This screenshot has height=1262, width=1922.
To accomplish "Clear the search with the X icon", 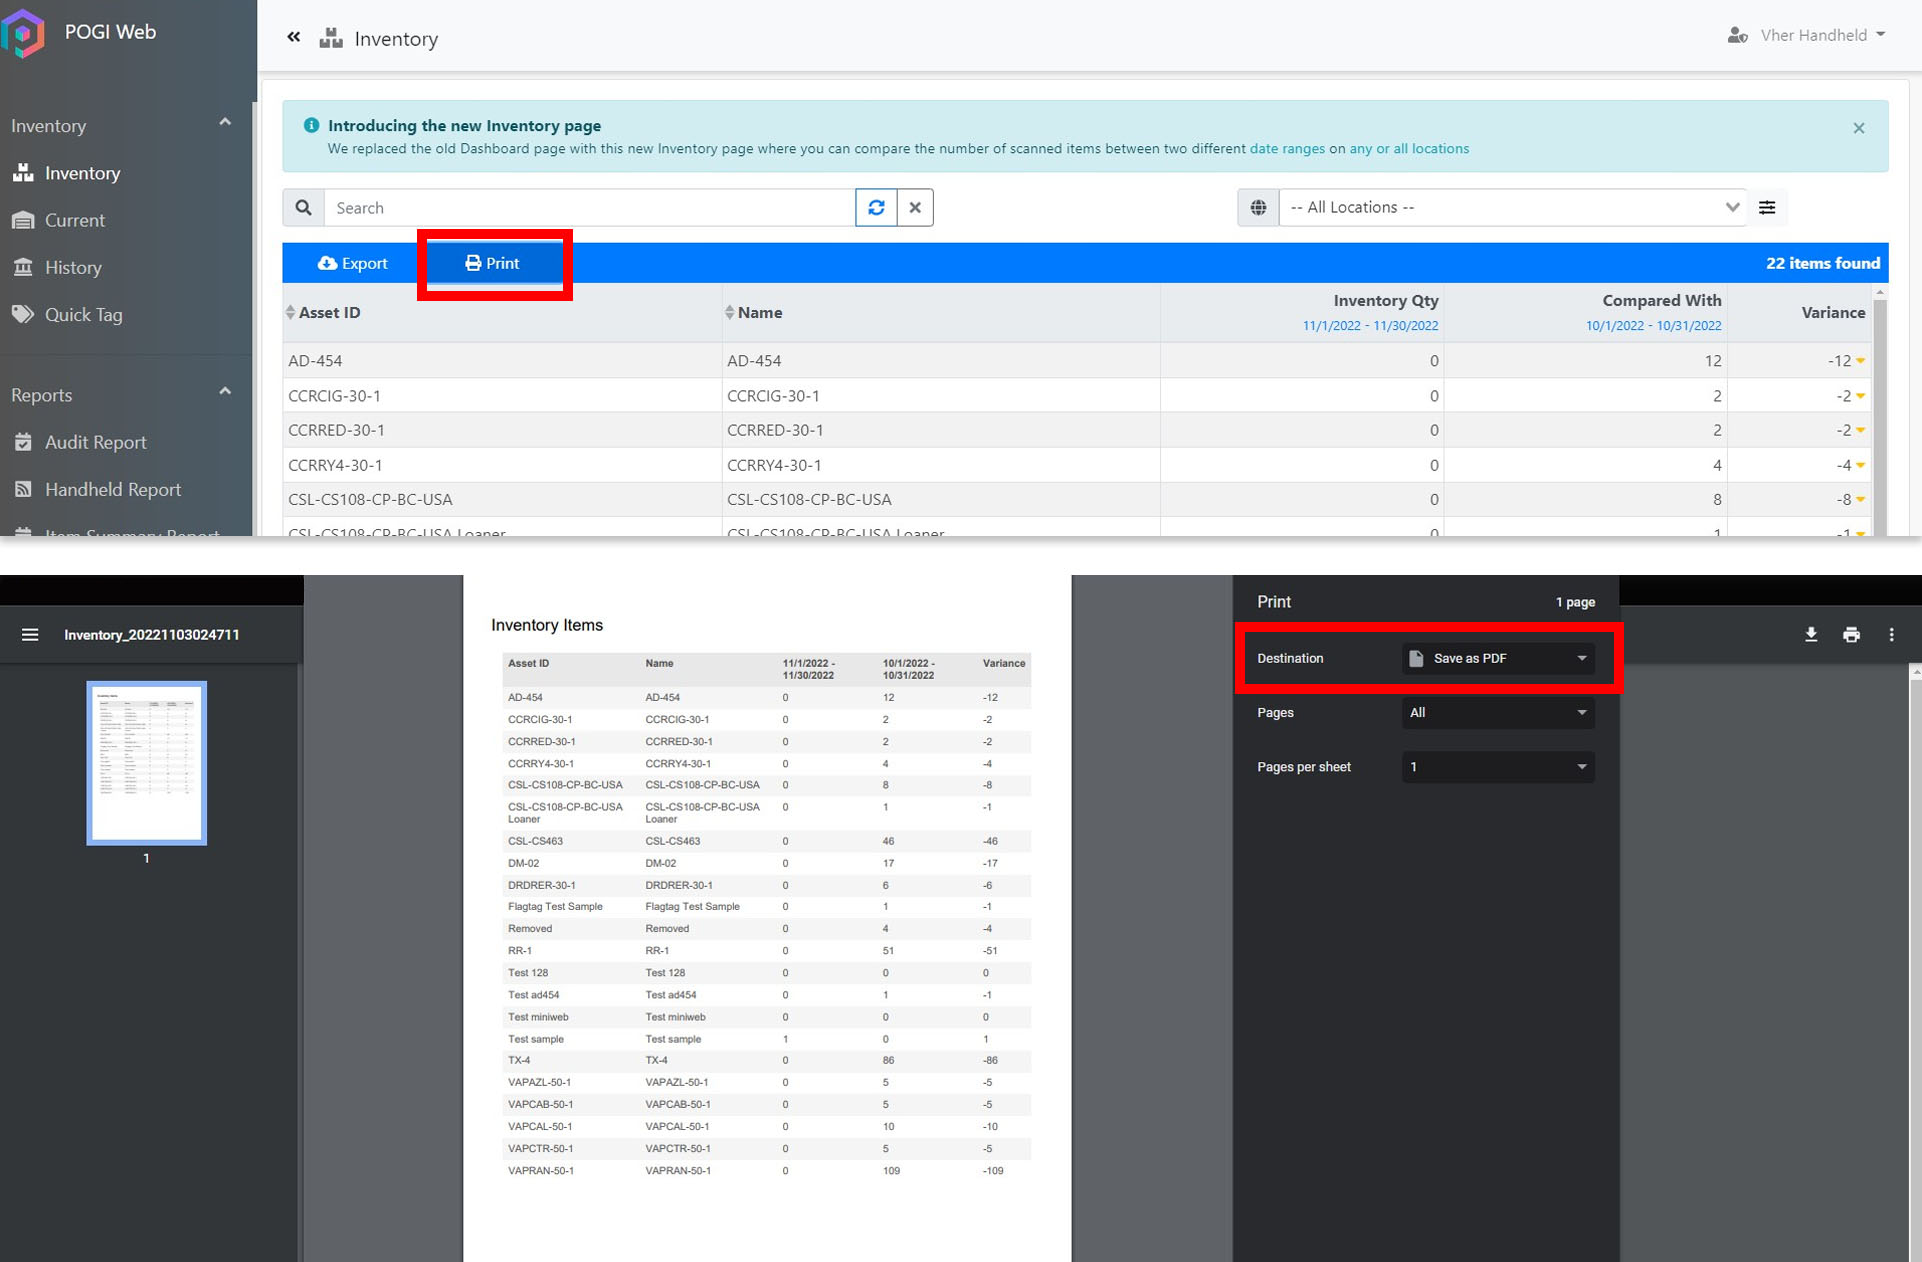I will click(x=915, y=207).
